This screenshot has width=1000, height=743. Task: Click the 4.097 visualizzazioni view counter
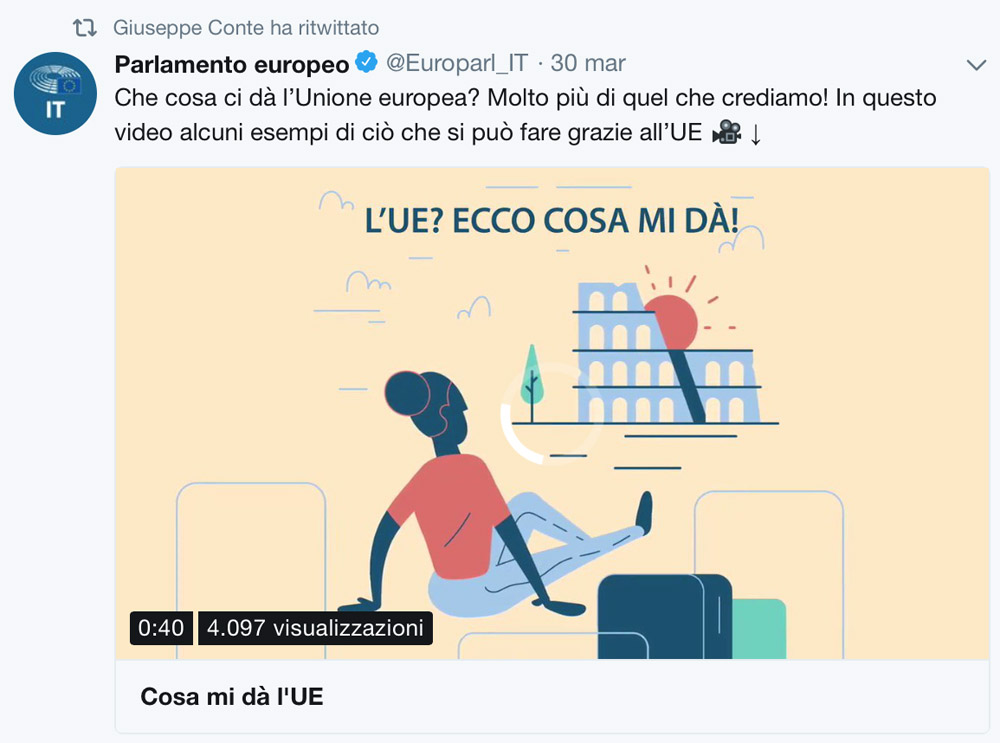(x=315, y=628)
